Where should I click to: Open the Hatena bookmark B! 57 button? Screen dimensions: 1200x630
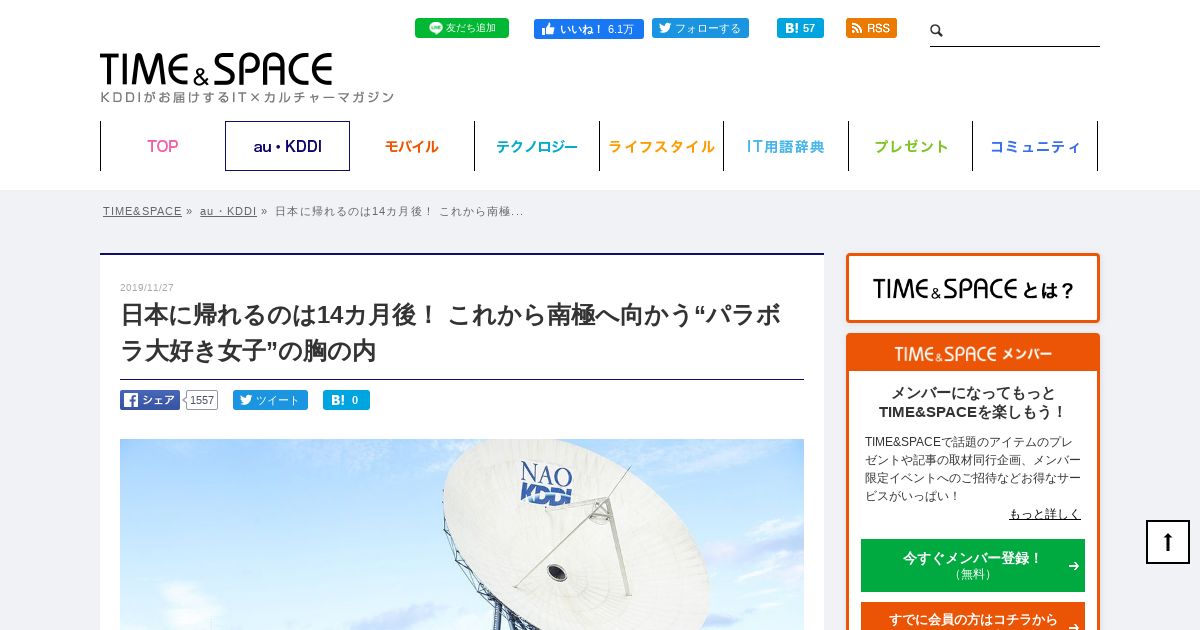coord(800,28)
